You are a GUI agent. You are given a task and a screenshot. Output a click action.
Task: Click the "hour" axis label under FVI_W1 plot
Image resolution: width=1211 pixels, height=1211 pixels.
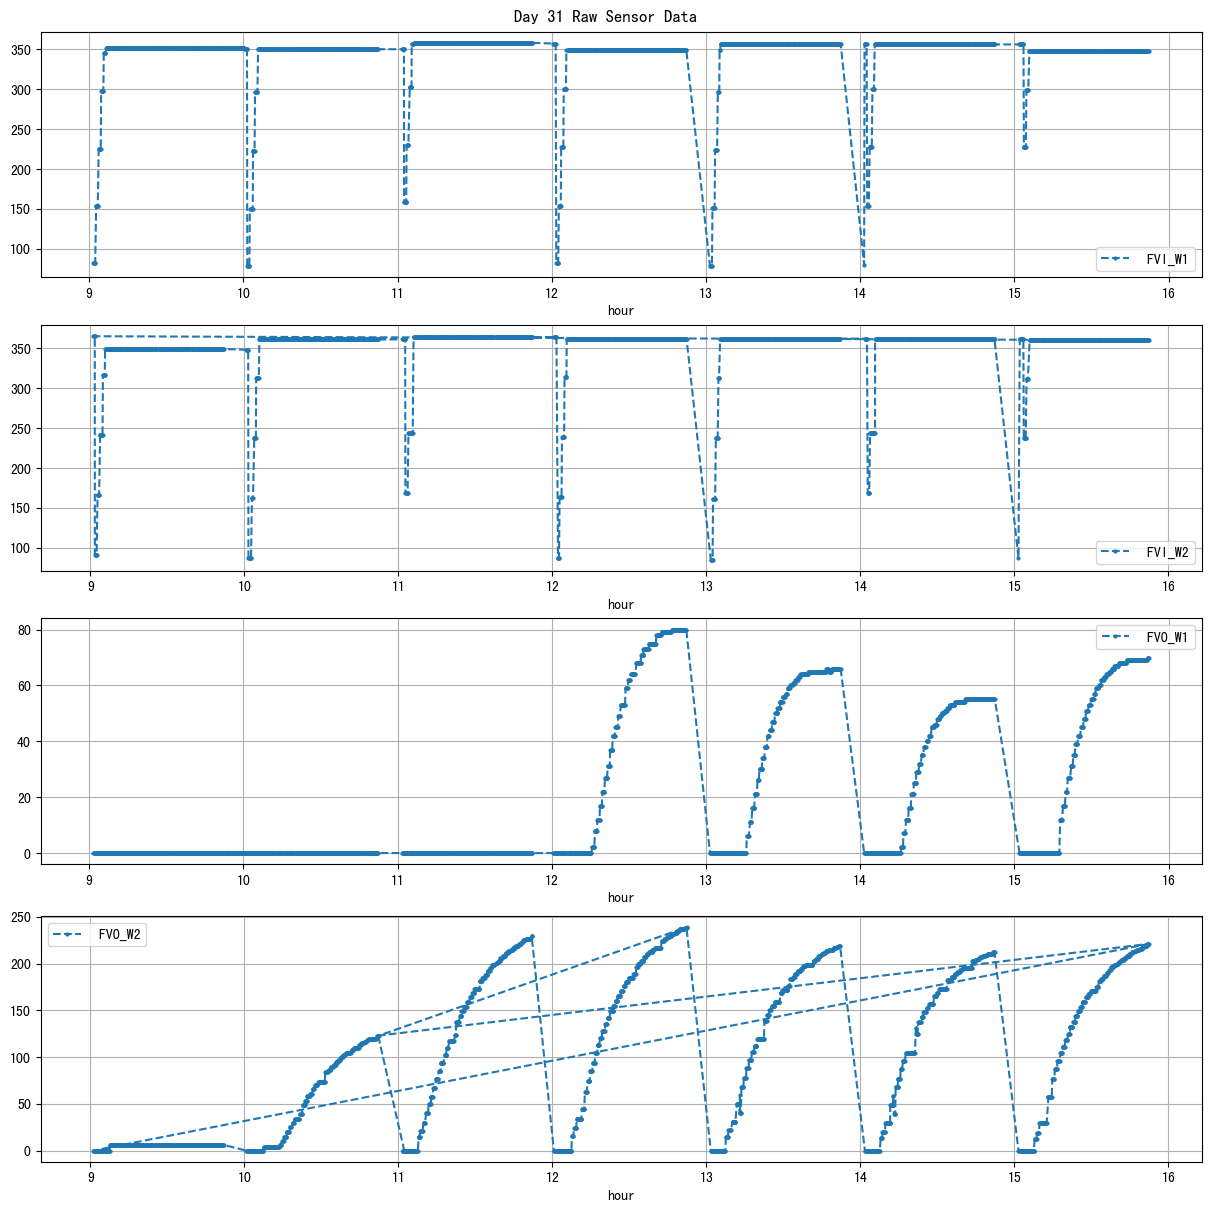click(x=621, y=311)
